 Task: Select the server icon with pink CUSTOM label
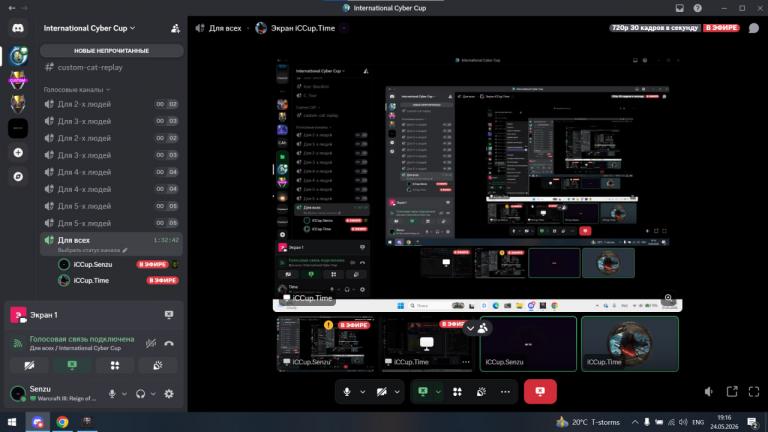pos(18,80)
